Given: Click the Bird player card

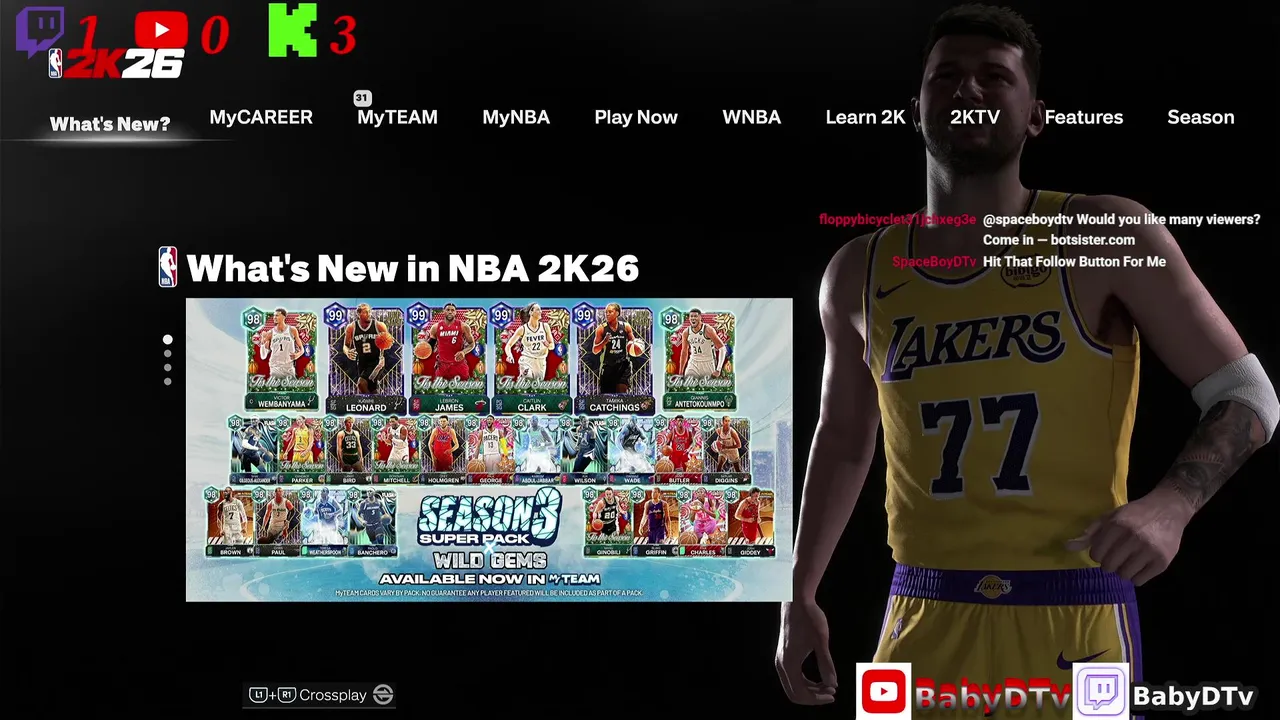Looking at the screenshot, I should point(349,451).
